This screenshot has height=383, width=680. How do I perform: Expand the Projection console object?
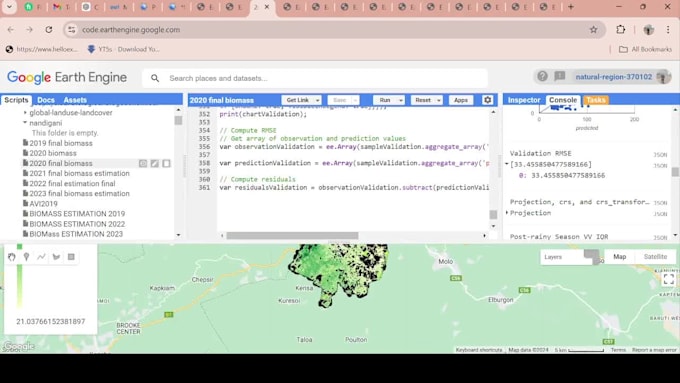(507, 213)
